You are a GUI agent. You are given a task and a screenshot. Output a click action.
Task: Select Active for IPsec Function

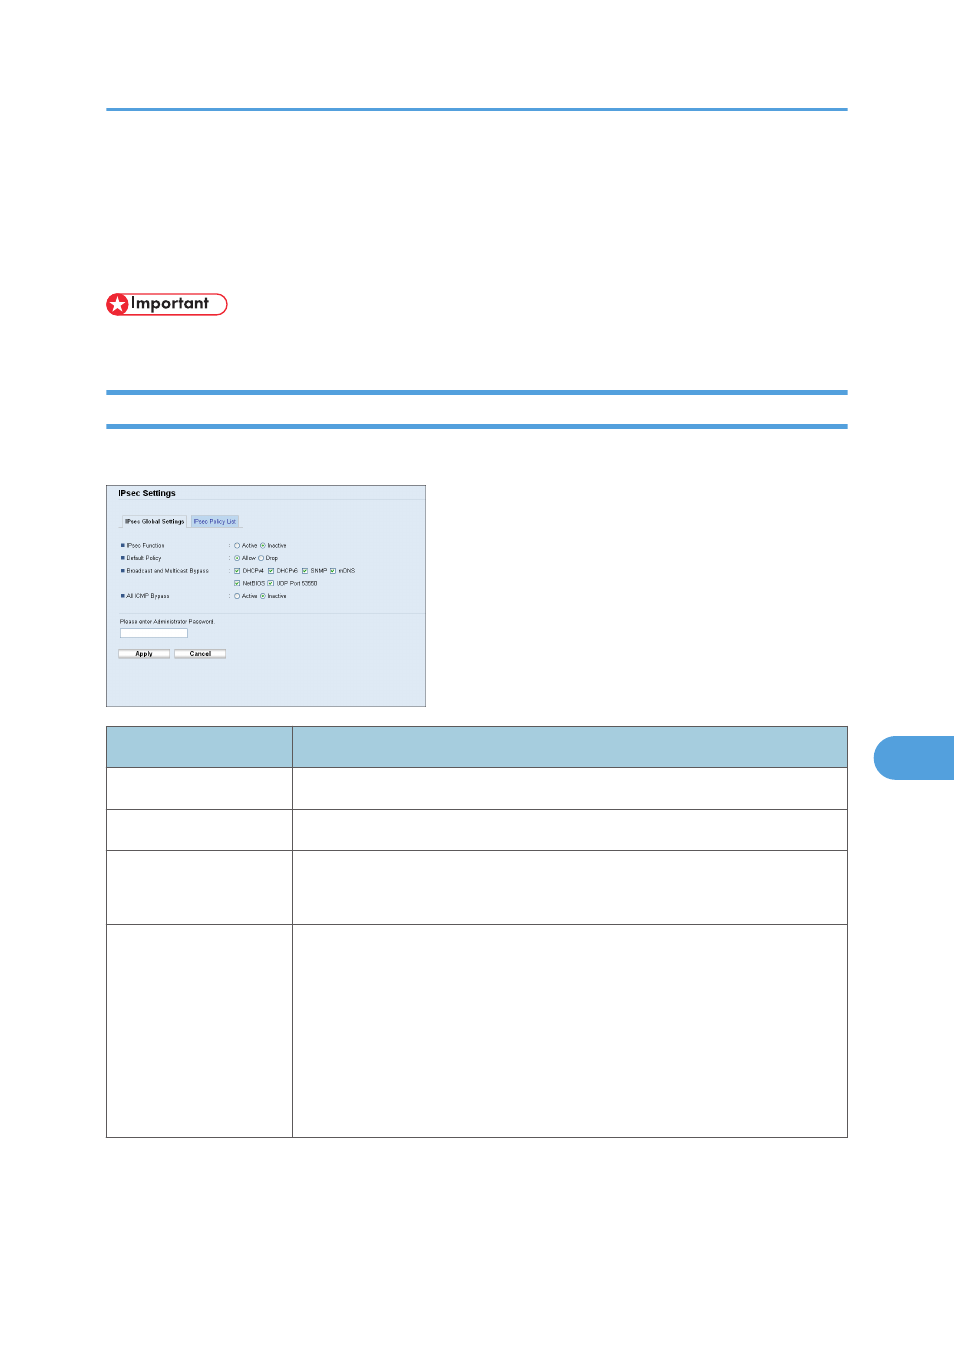click(x=237, y=546)
